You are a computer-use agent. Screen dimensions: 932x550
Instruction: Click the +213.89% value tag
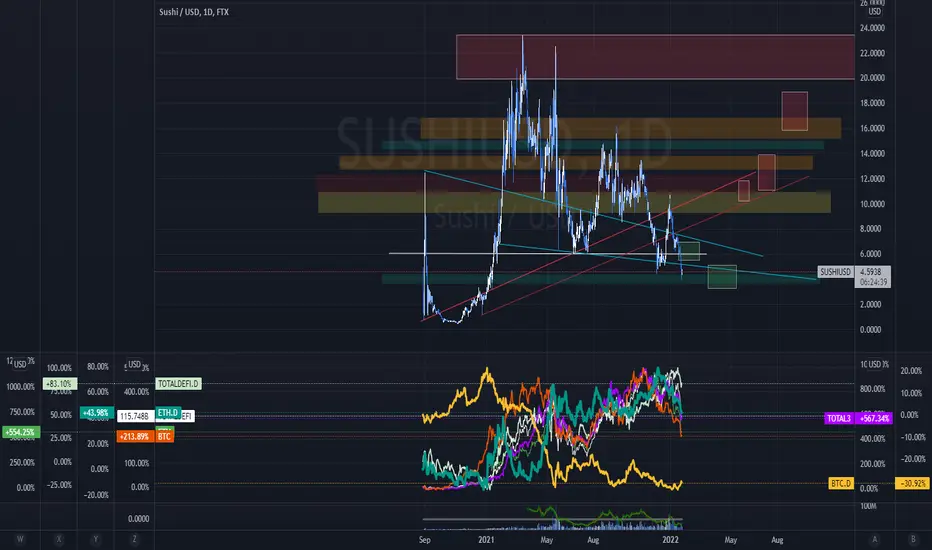point(134,436)
